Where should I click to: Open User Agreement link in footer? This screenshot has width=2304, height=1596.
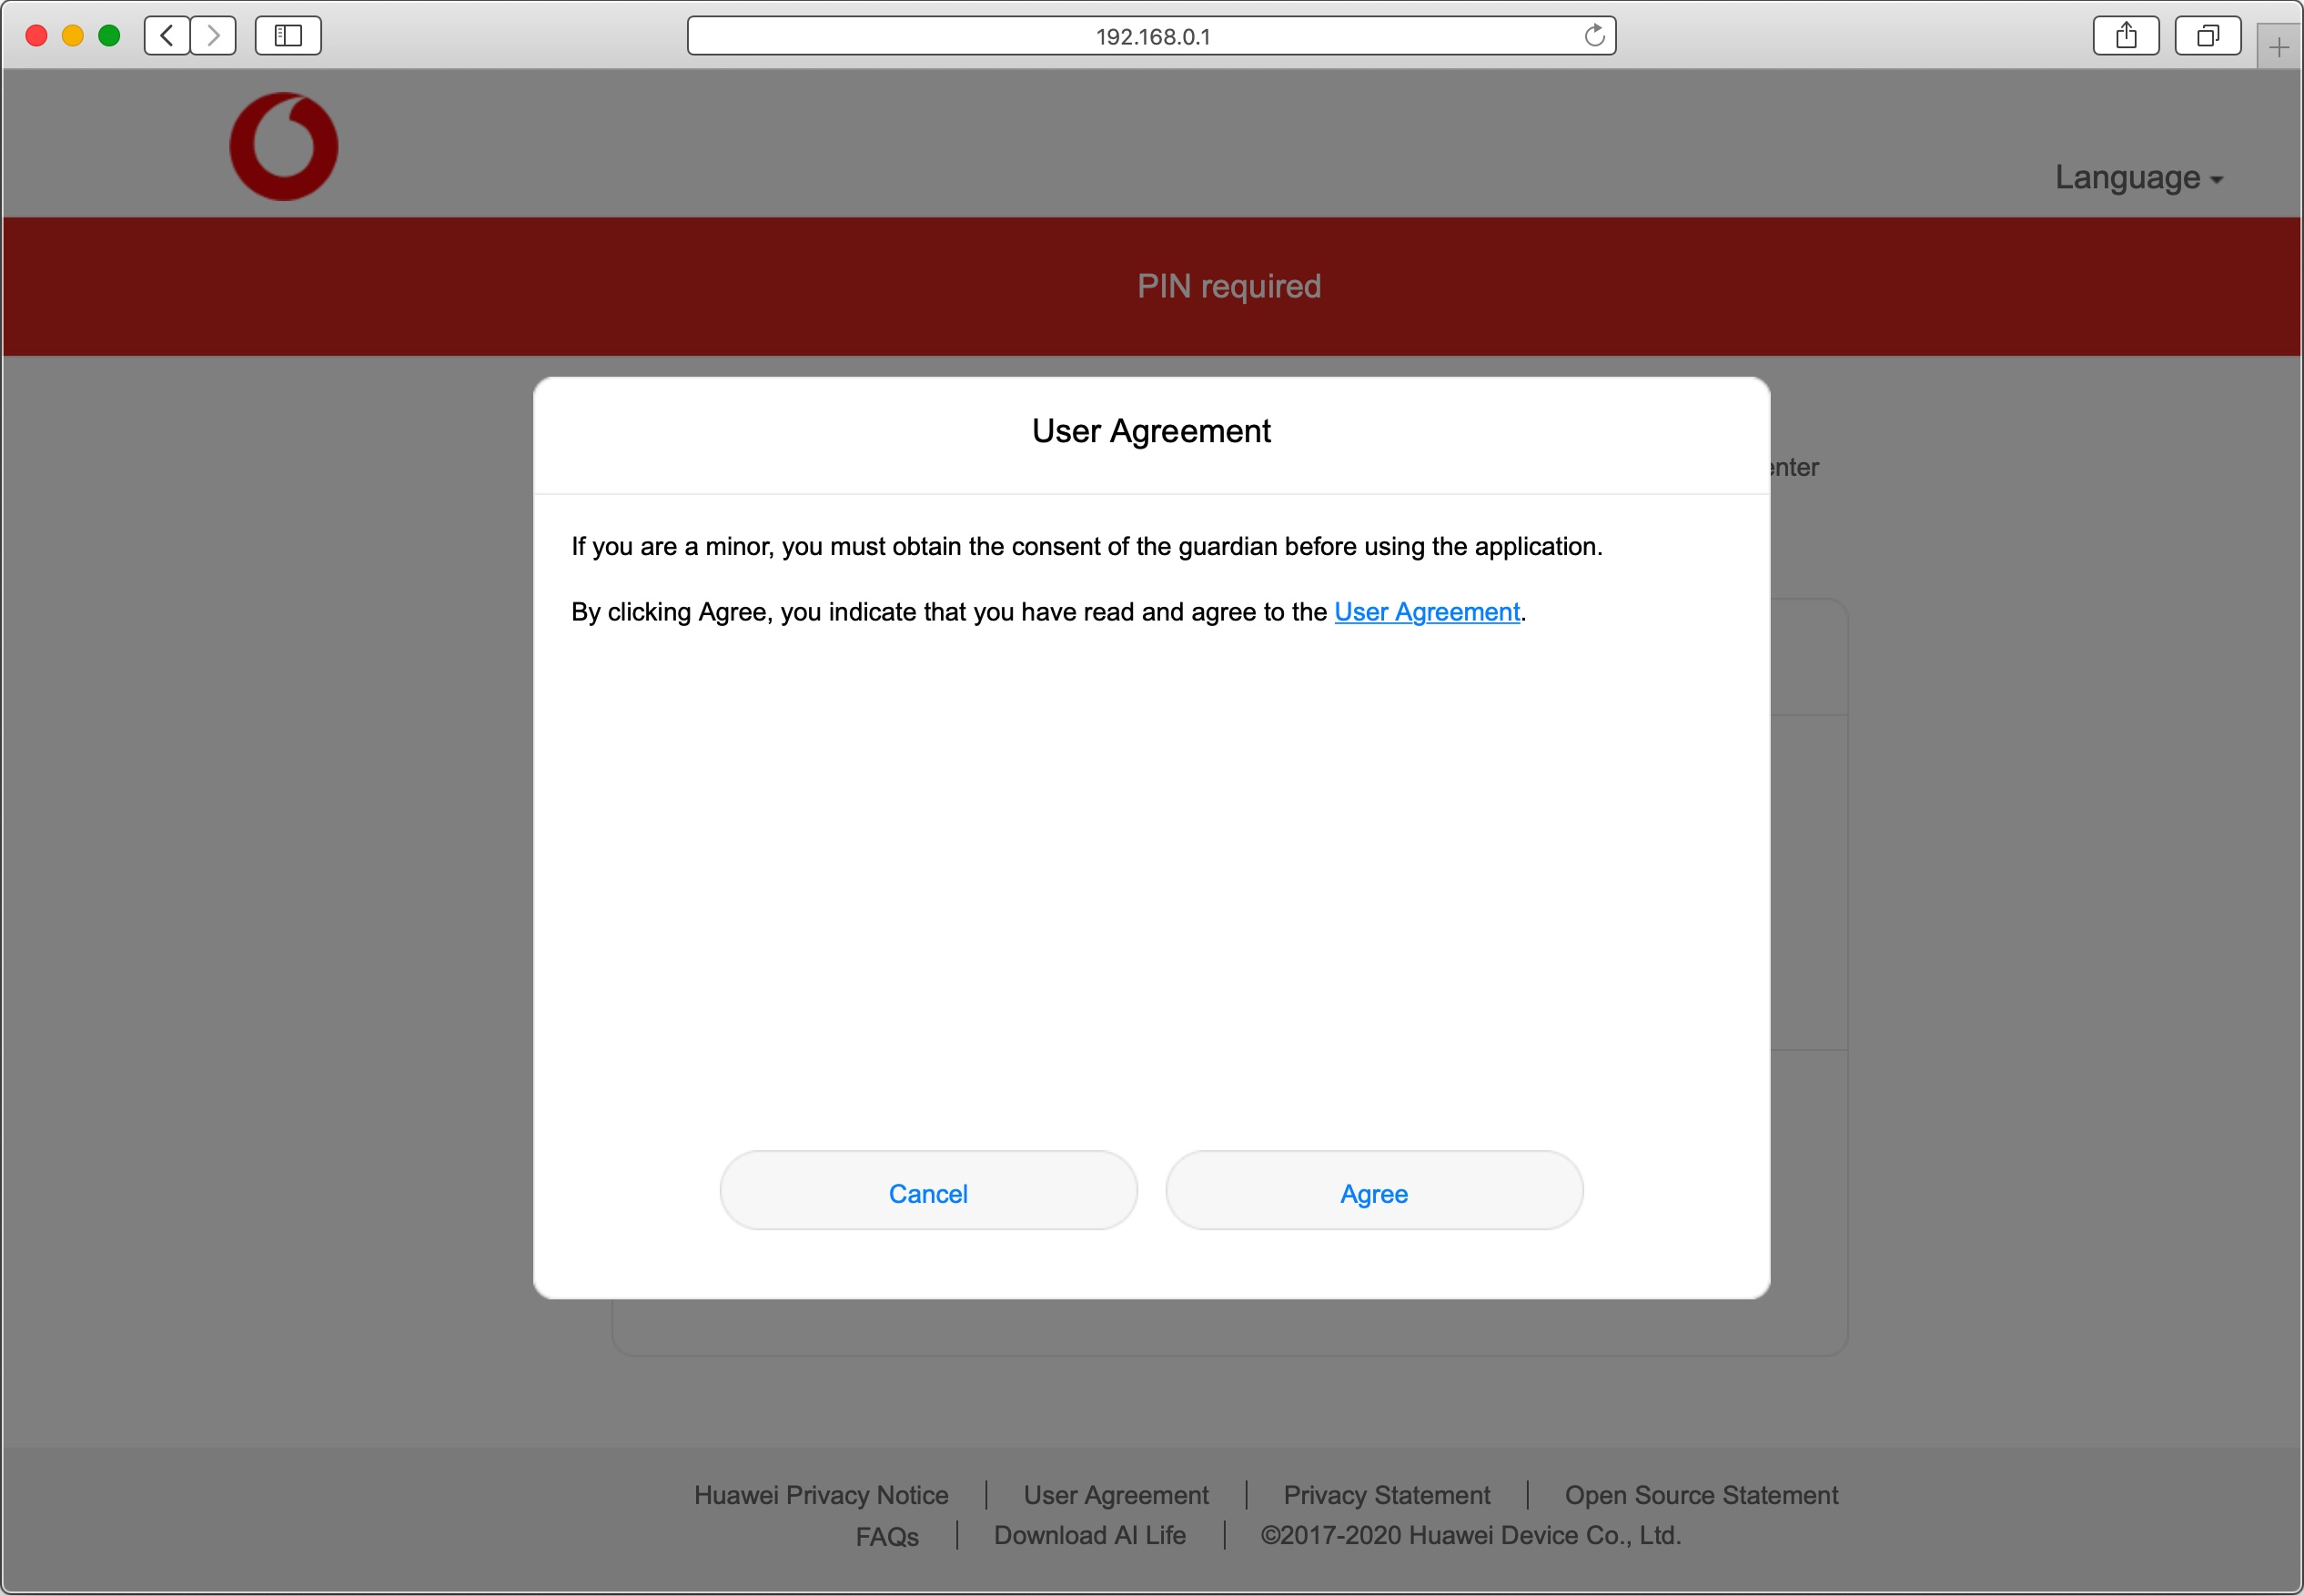click(x=1116, y=1495)
